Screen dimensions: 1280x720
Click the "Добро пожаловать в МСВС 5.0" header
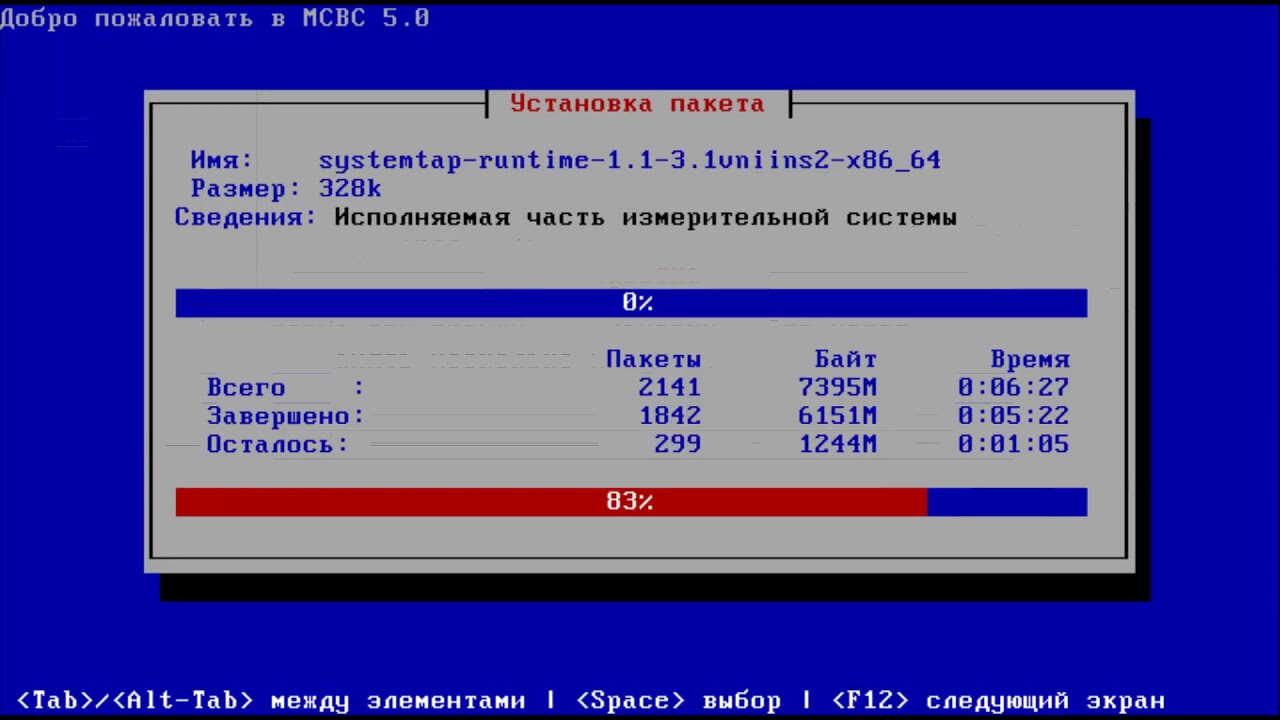(x=215, y=18)
